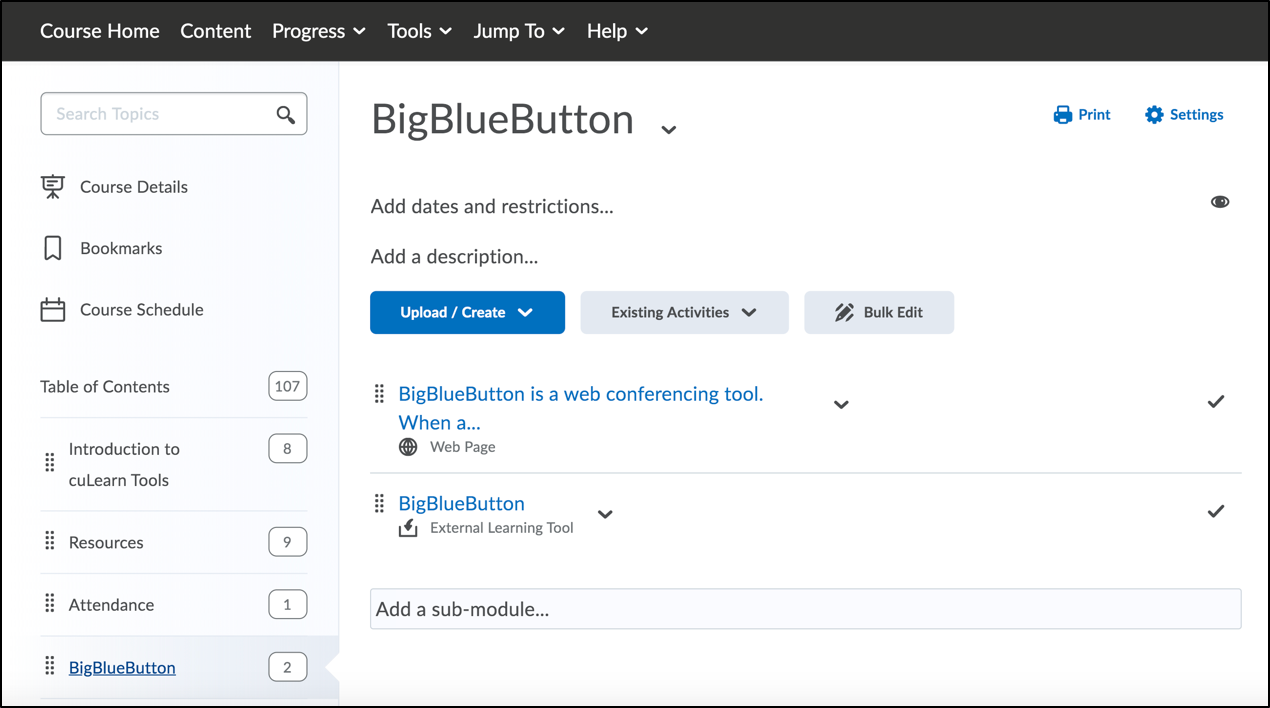The image size is (1270, 708).
Task: Open the Tools menu in navbar
Action: [x=419, y=31]
